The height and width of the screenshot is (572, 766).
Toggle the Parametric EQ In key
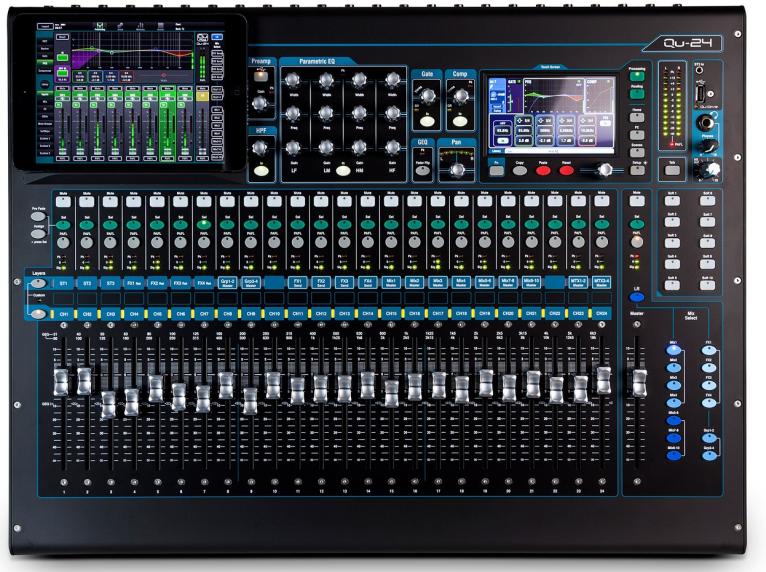pyautogui.click(x=343, y=170)
